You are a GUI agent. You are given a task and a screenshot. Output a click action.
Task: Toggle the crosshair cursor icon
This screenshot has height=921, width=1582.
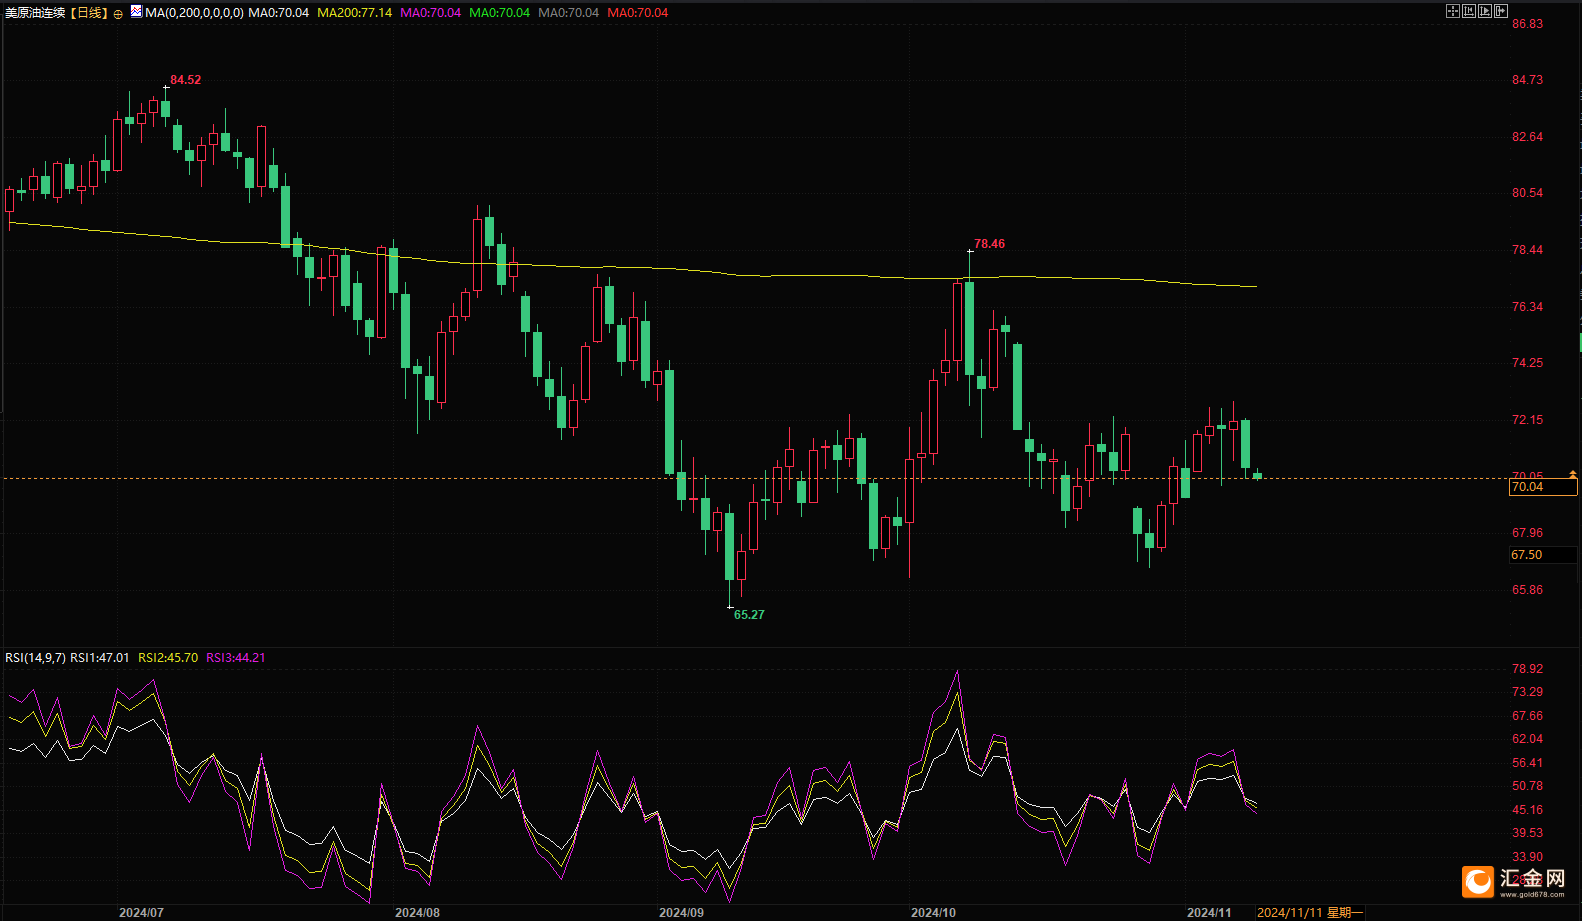point(1452,11)
